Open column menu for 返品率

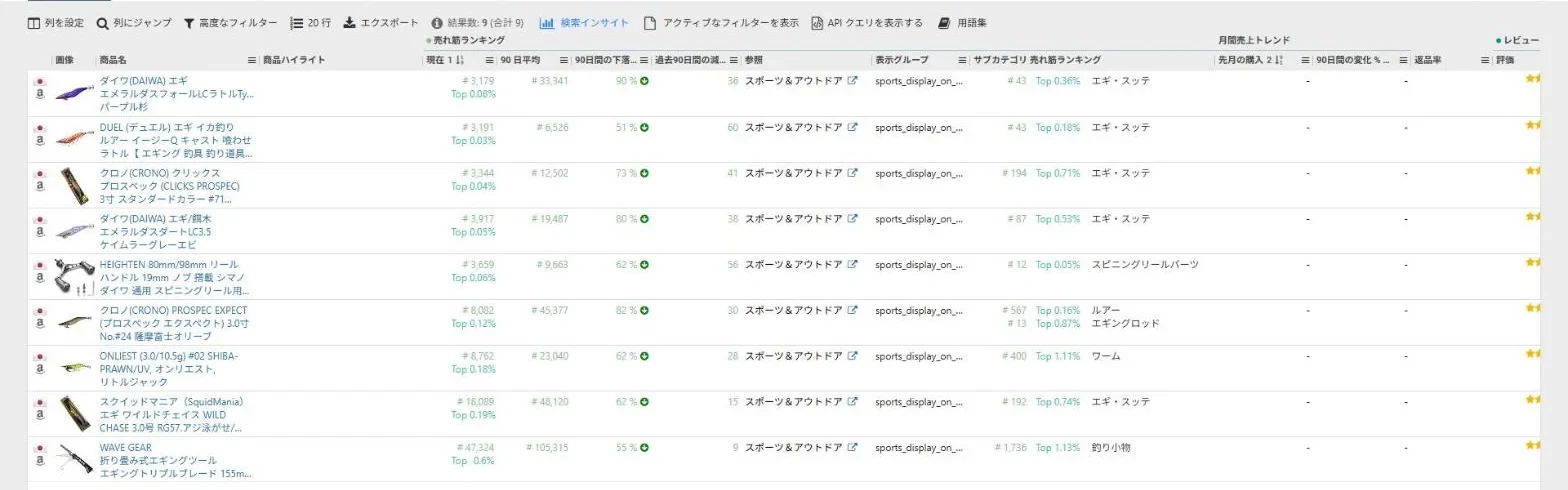tap(1484, 60)
